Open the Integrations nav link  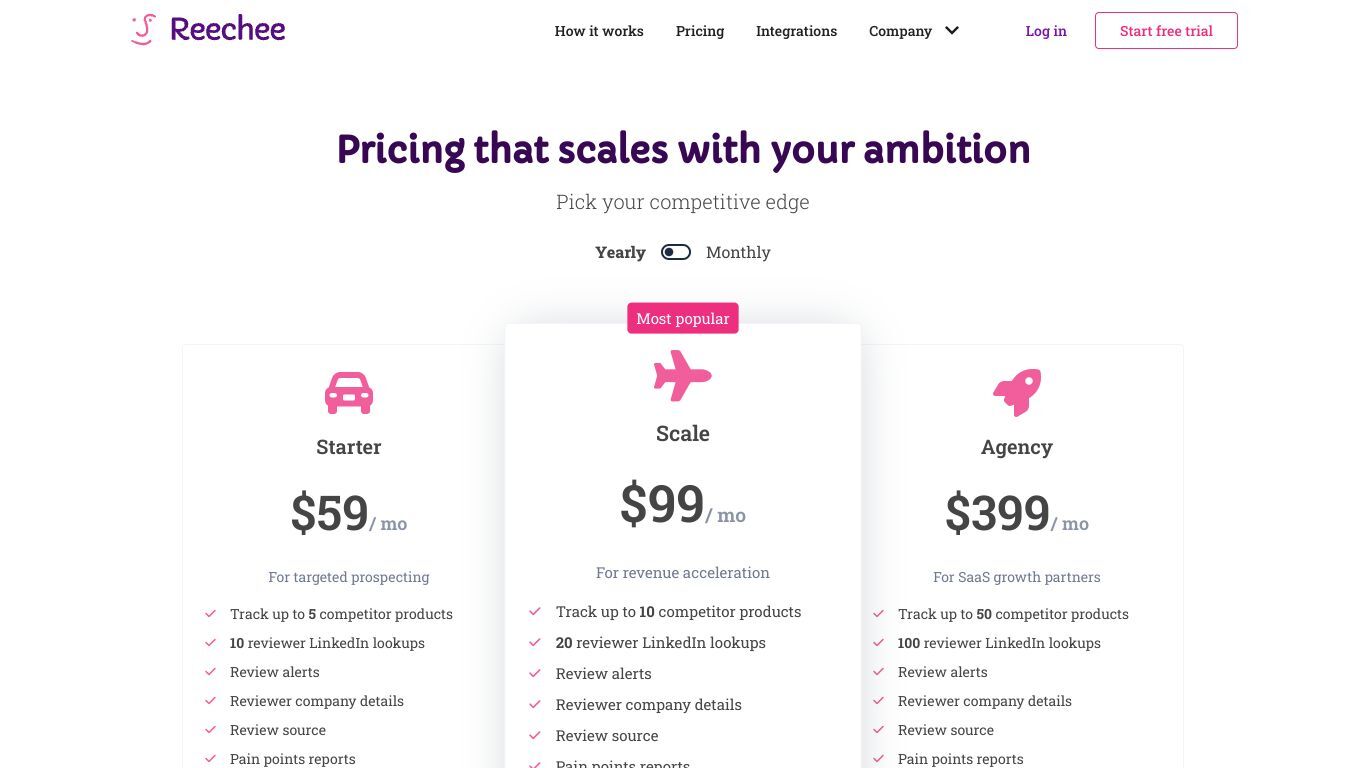[796, 31]
